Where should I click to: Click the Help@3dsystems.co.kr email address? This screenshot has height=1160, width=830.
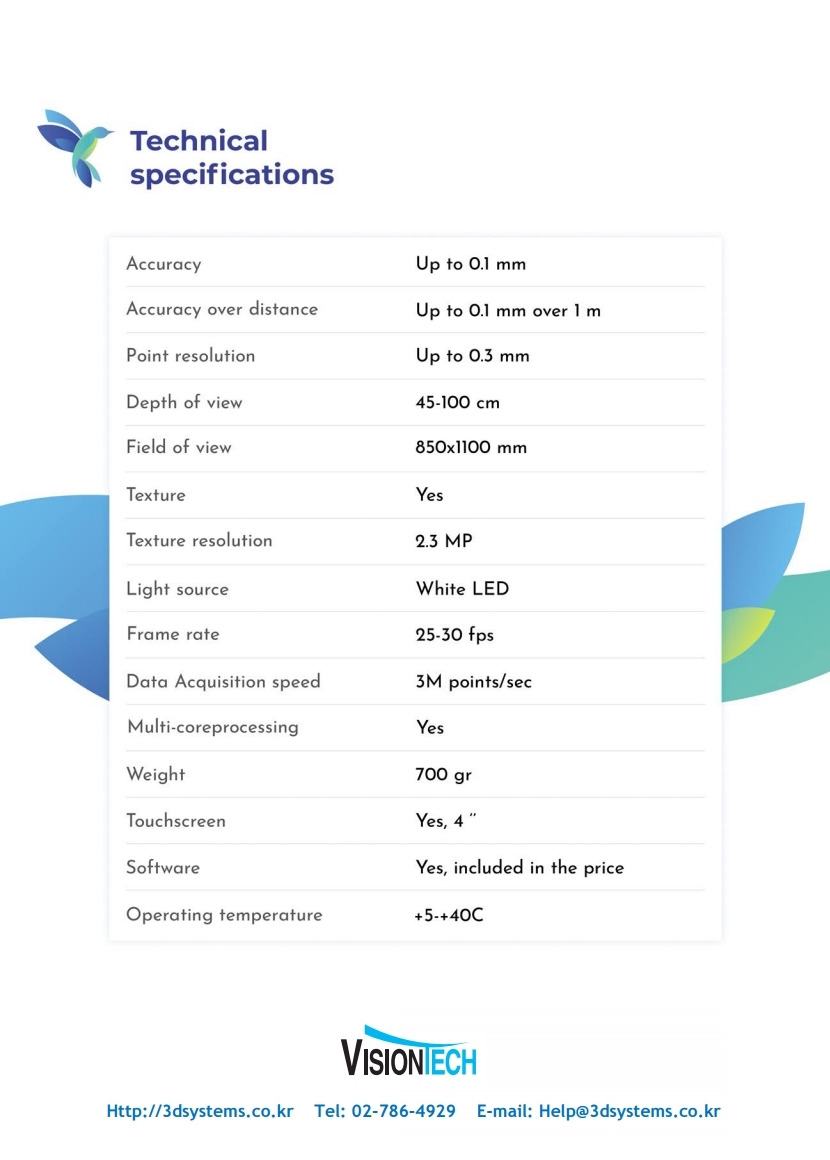coord(628,1111)
